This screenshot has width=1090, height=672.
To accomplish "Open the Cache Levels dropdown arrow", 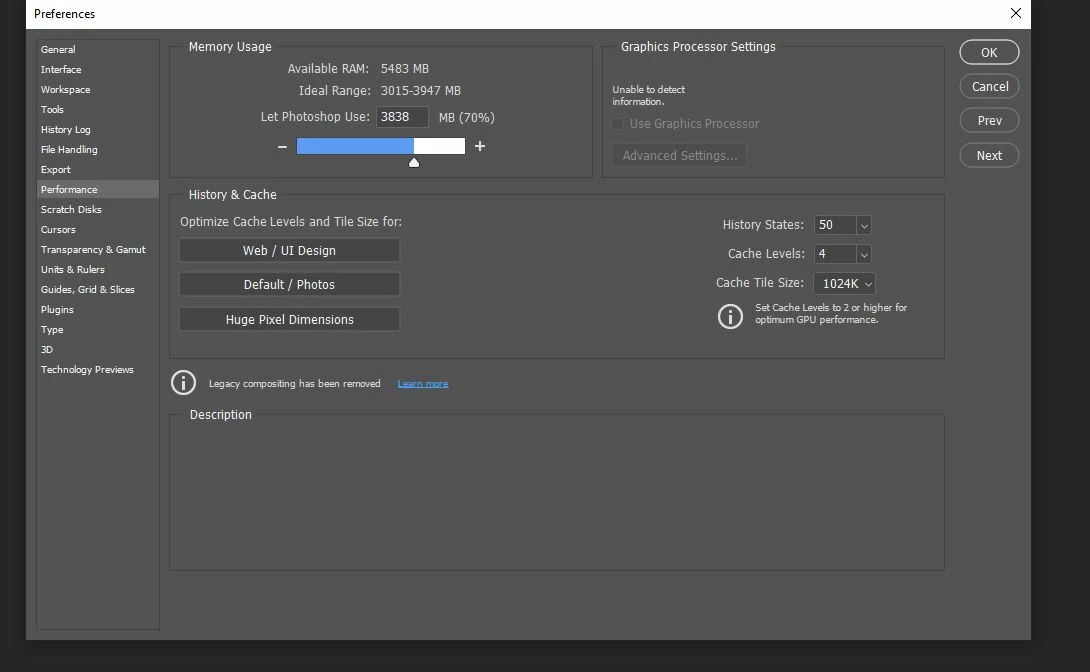I will [x=863, y=254].
